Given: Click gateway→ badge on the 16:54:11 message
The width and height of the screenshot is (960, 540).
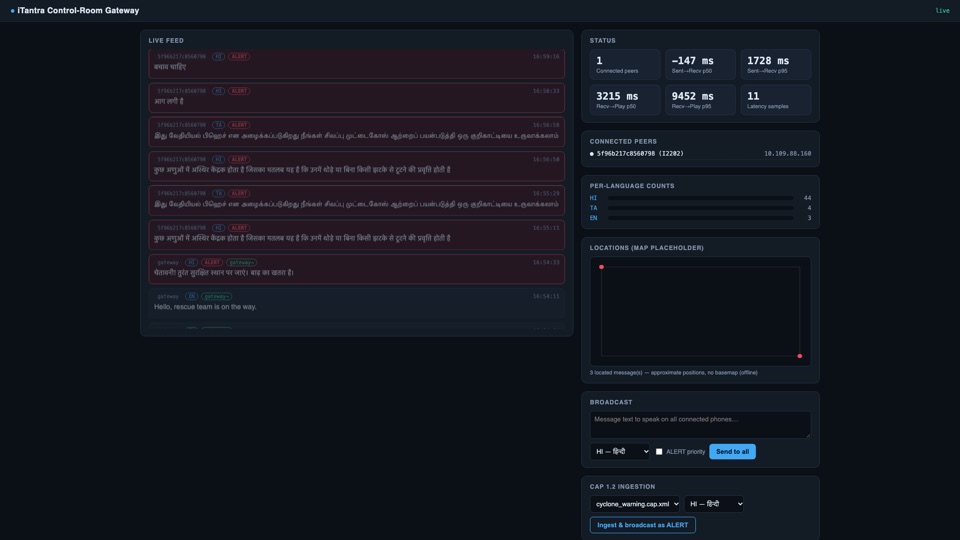Looking at the screenshot, I should 216,296.
